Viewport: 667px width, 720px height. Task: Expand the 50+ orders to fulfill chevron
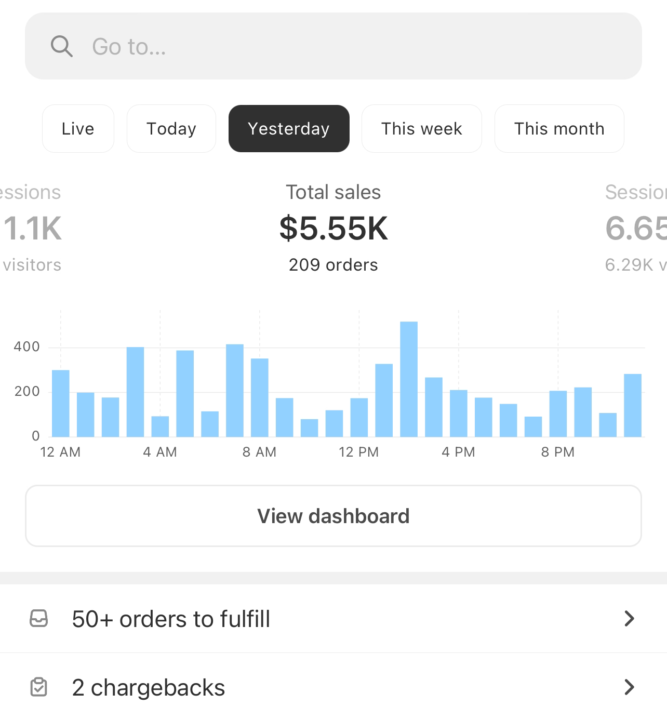629,619
